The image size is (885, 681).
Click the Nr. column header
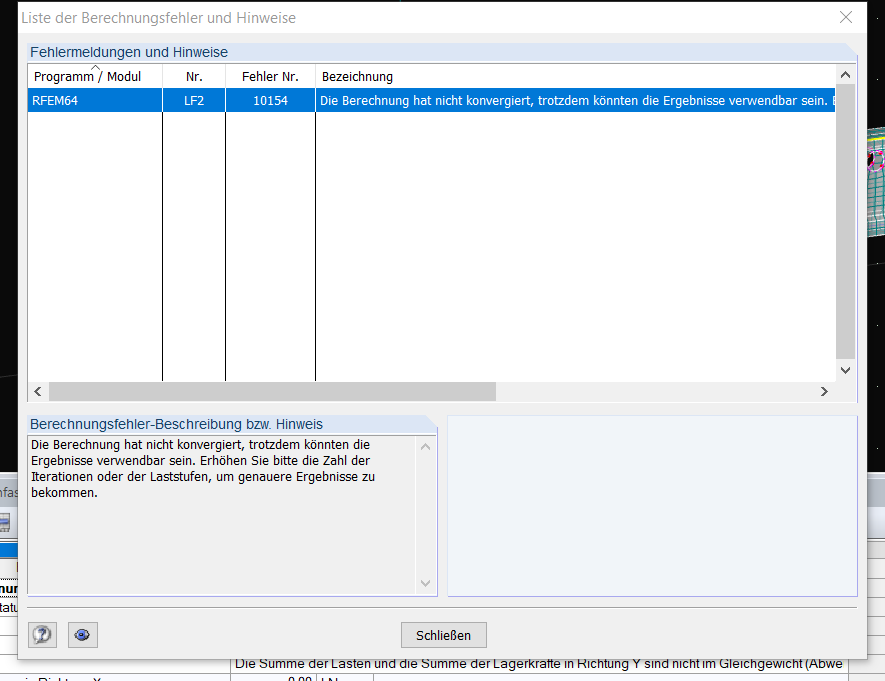(194, 76)
